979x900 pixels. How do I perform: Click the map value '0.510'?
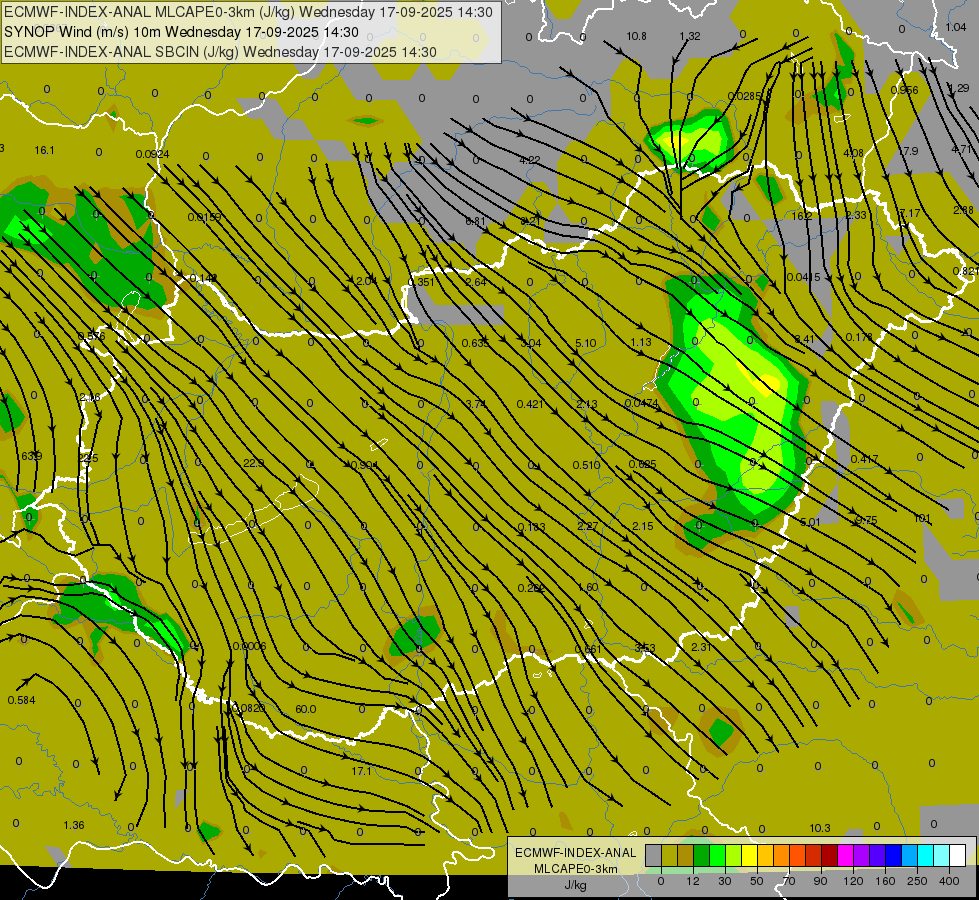pos(586,465)
